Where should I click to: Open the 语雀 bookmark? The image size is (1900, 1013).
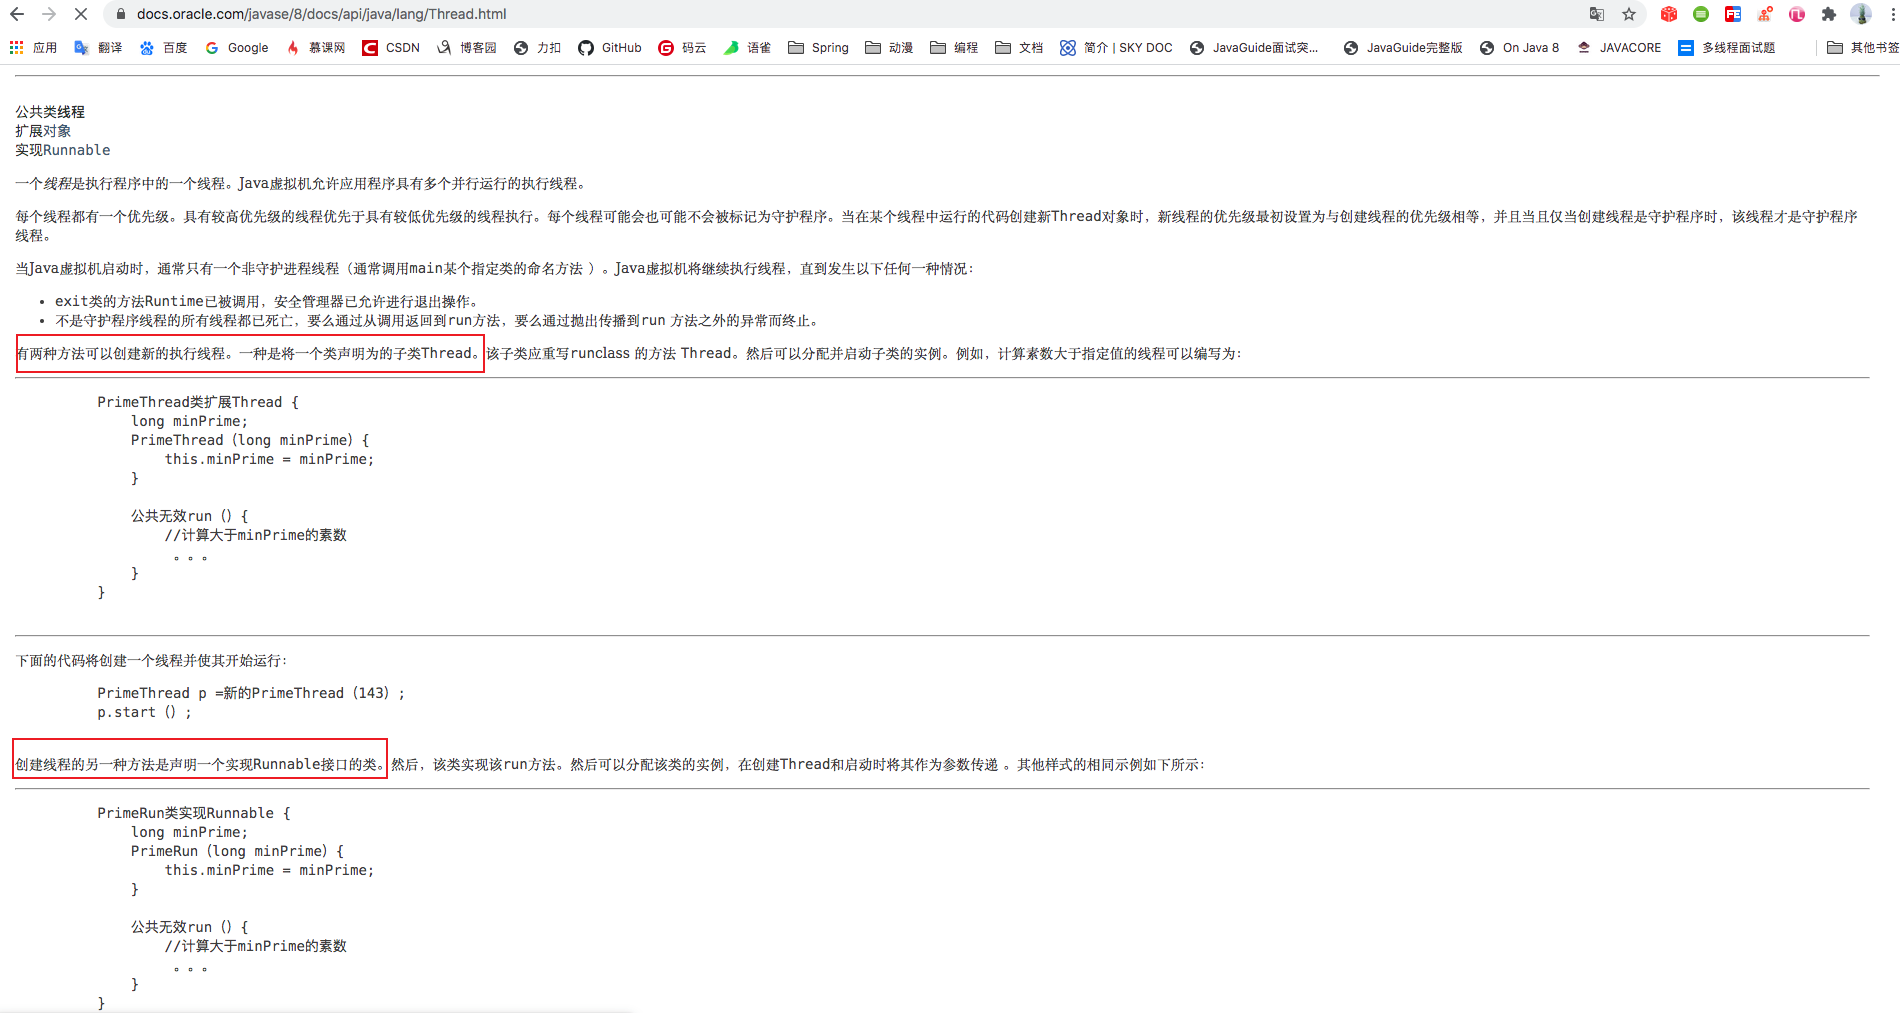click(747, 48)
